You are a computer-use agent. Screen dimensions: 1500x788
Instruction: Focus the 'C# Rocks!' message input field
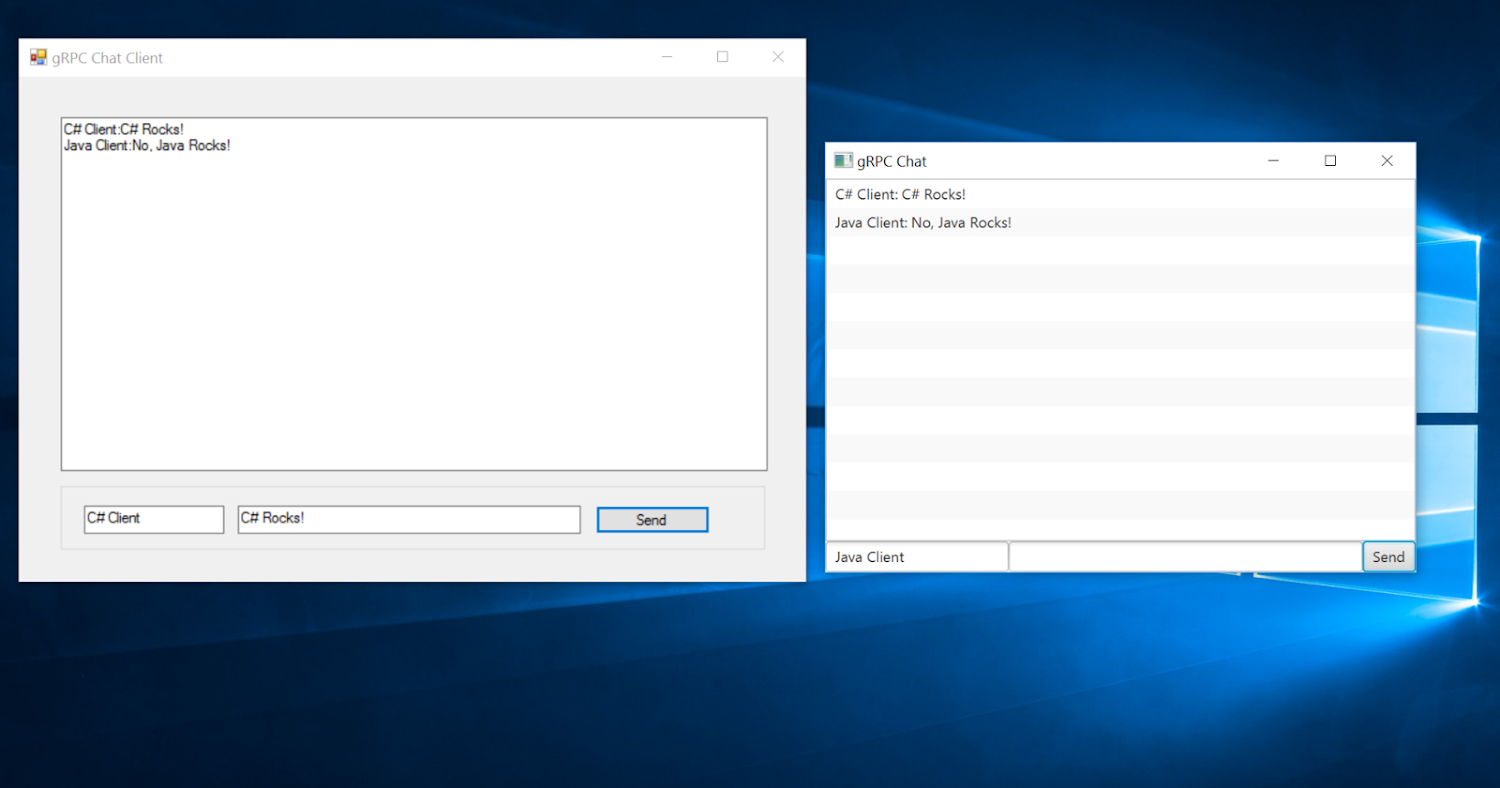(x=409, y=519)
